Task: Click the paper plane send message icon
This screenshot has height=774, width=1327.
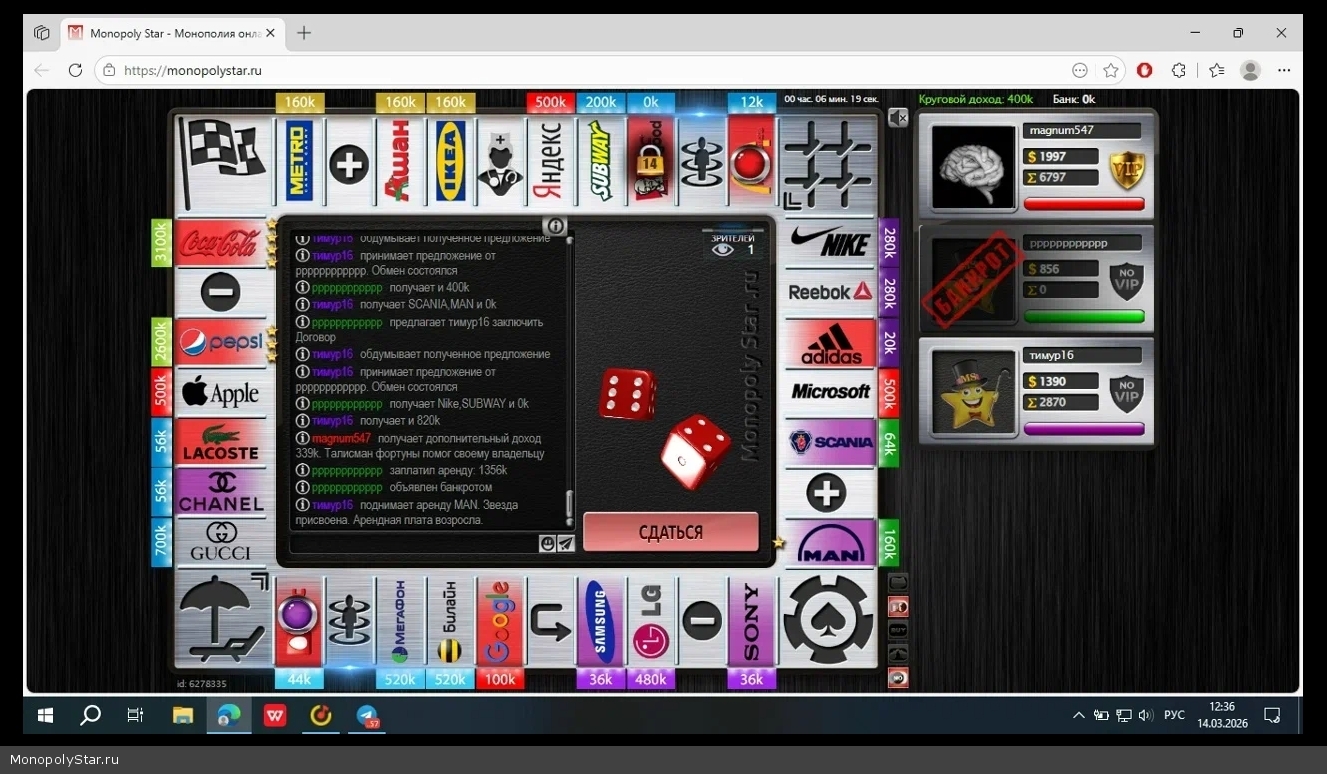Action: click(566, 544)
